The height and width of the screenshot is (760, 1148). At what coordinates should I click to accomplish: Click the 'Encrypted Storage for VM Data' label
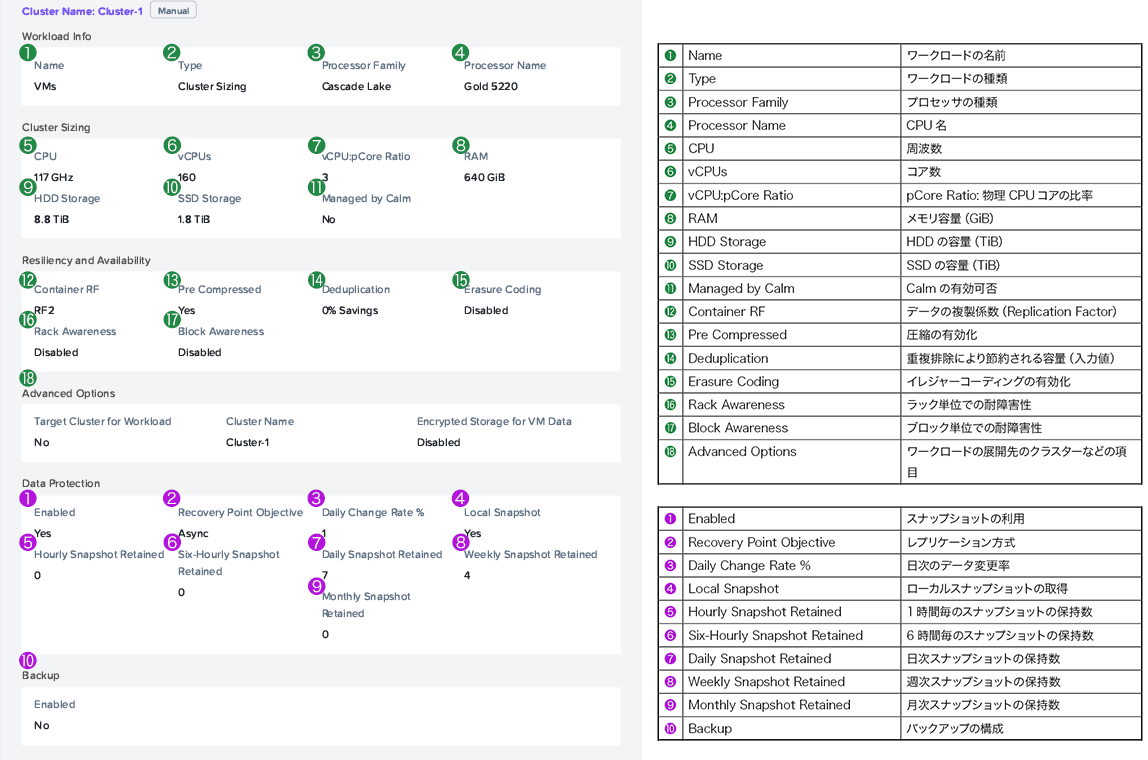pyautogui.click(x=494, y=422)
